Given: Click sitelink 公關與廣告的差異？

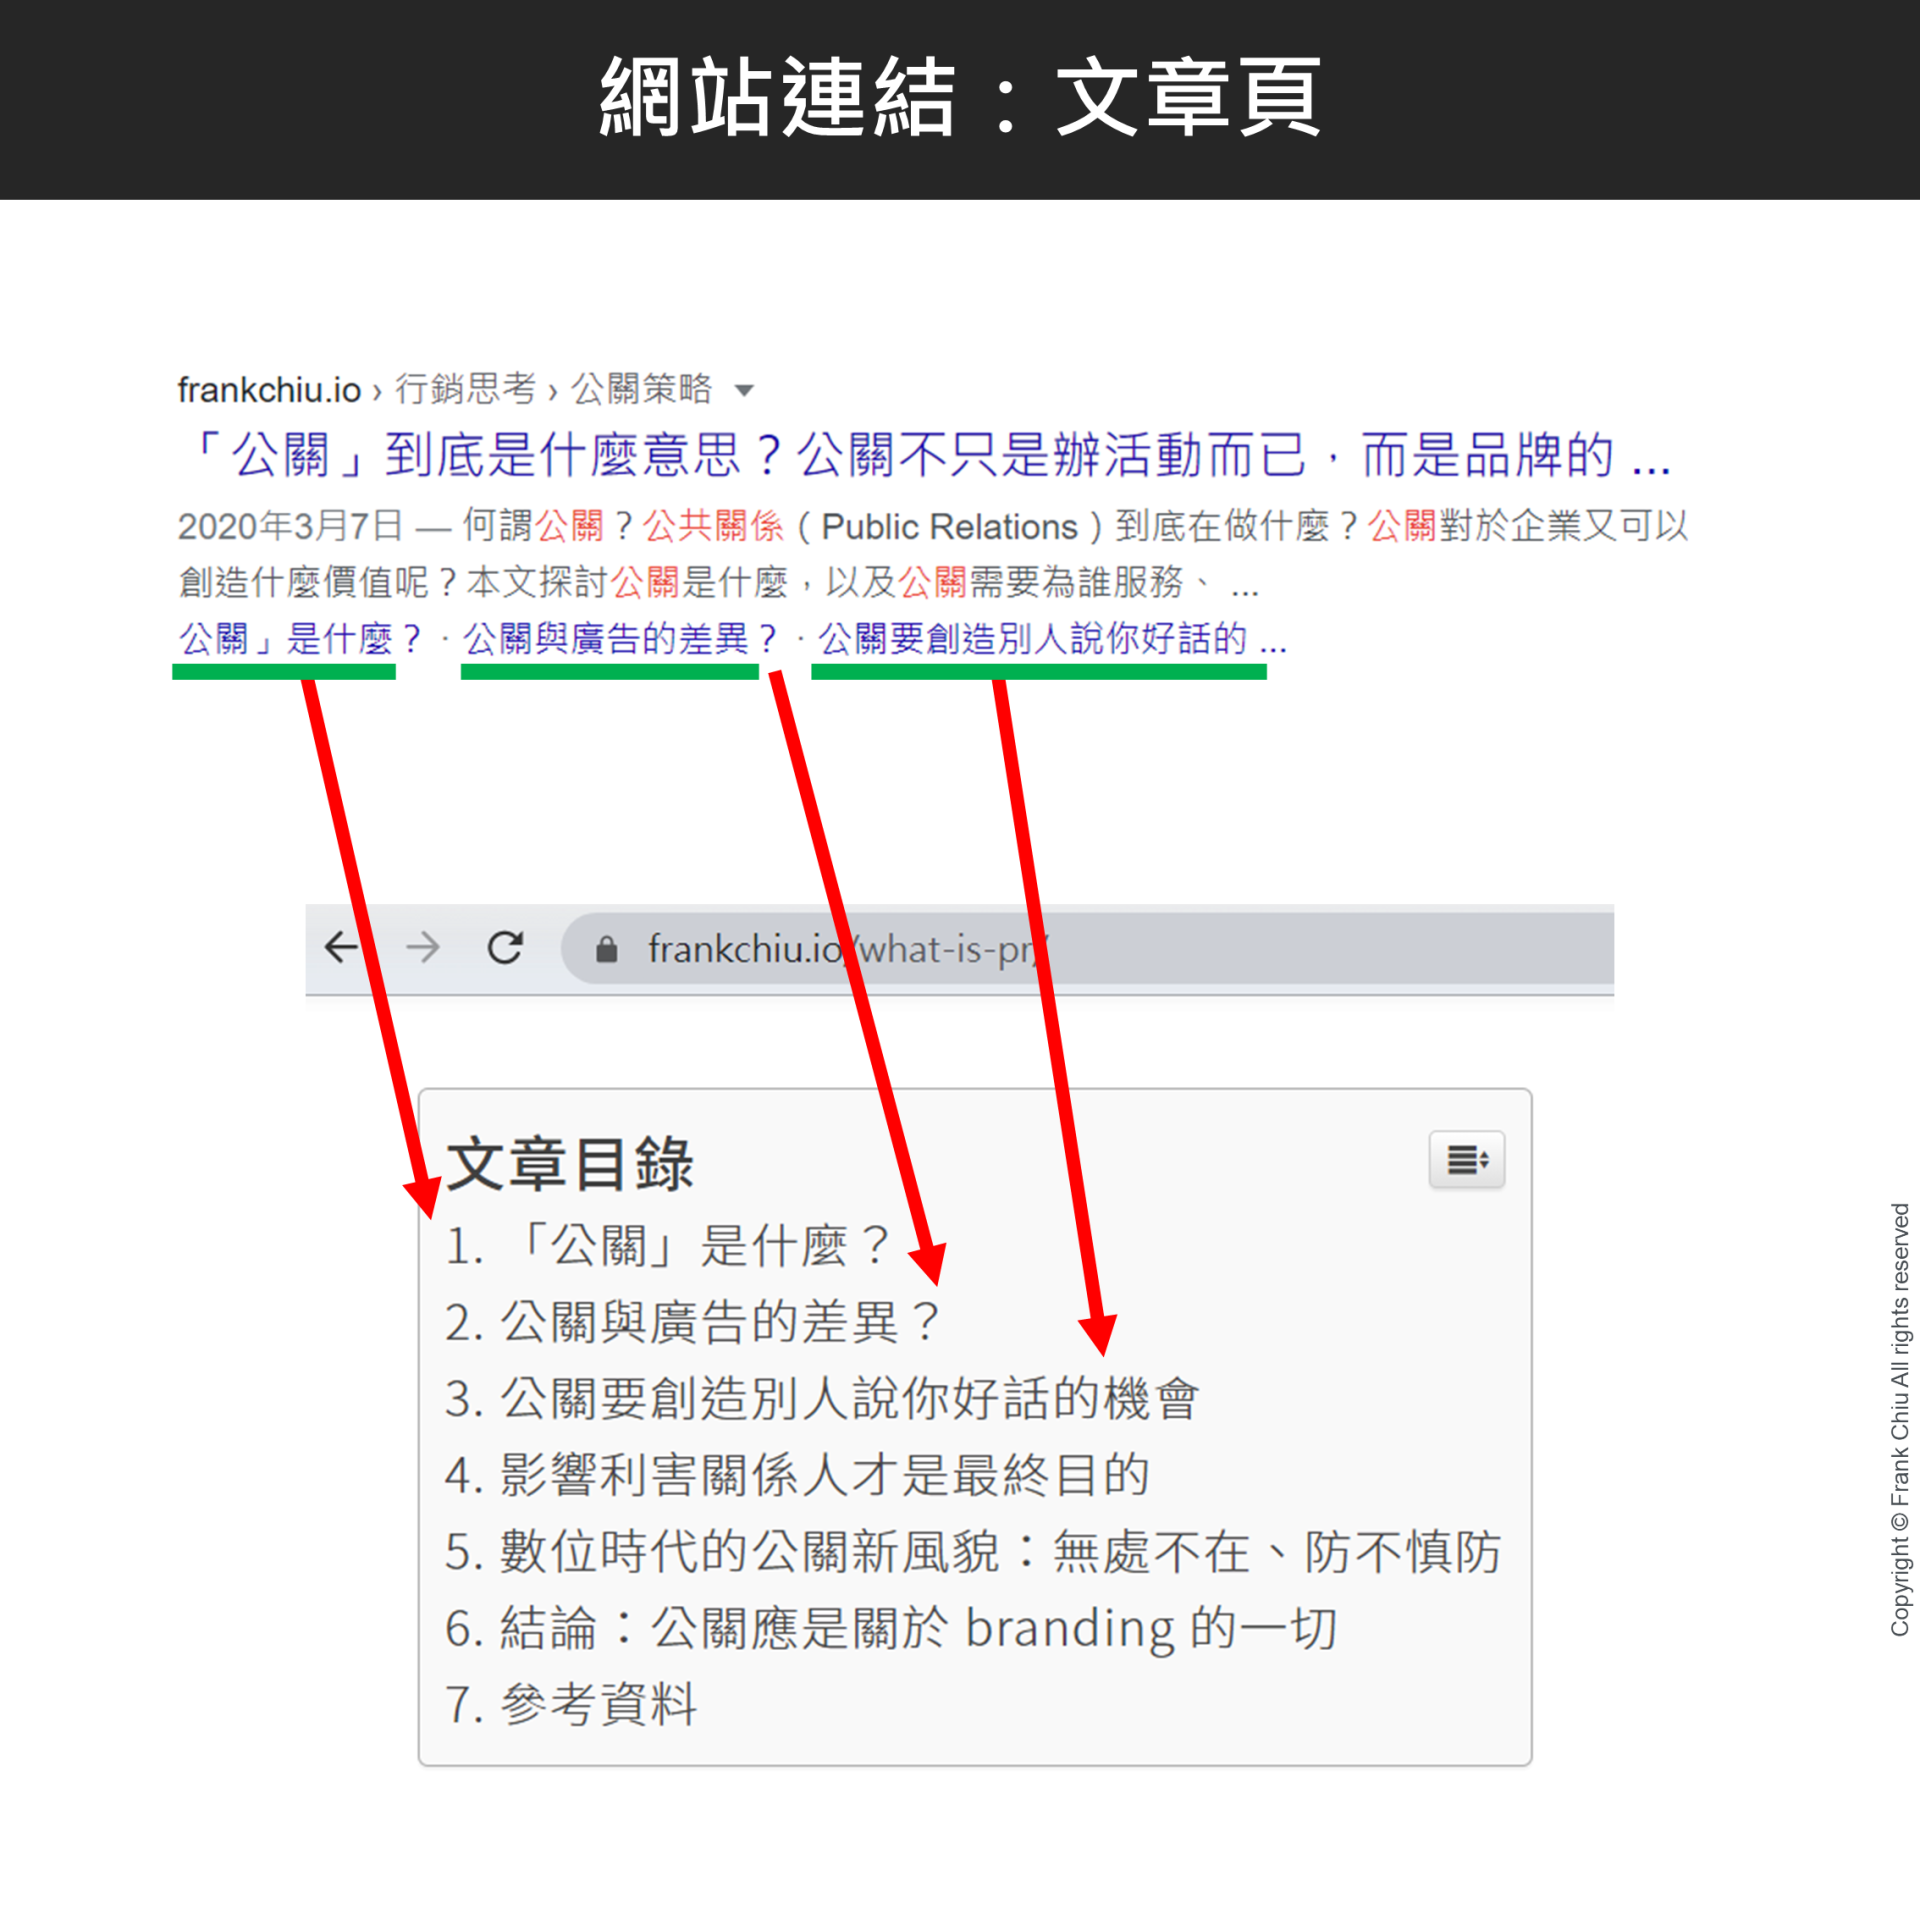Looking at the screenshot, I should click(x=620, y=638).
